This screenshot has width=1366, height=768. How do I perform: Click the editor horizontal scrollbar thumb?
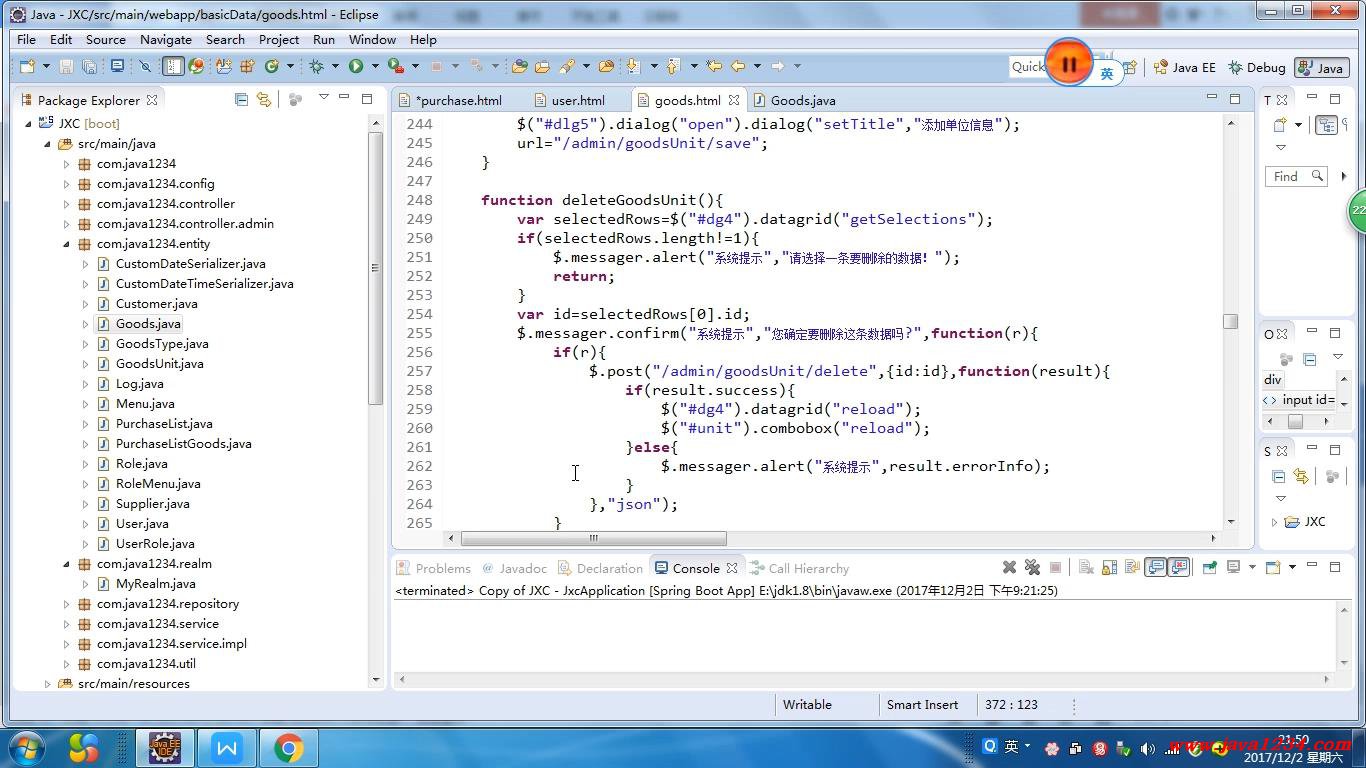[x=593, y=538]
